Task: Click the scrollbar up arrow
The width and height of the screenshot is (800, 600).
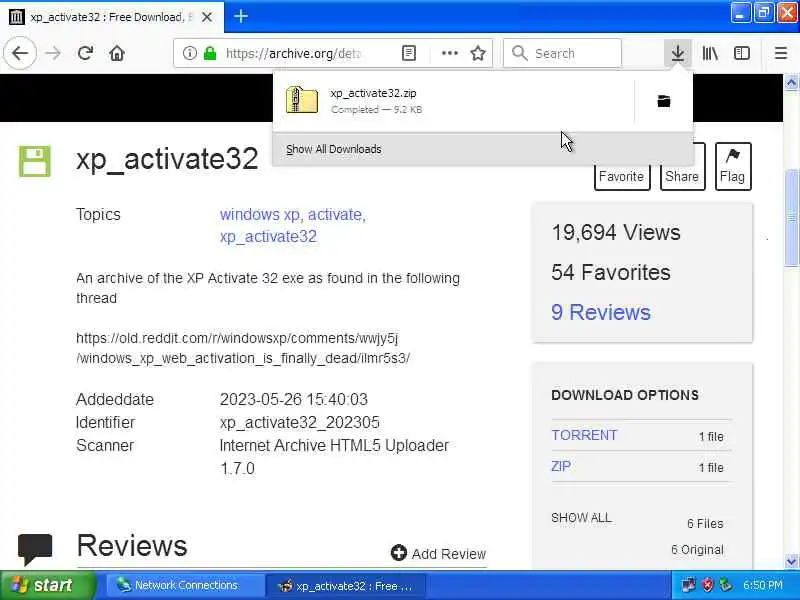Action: click(x=791, y=82)
